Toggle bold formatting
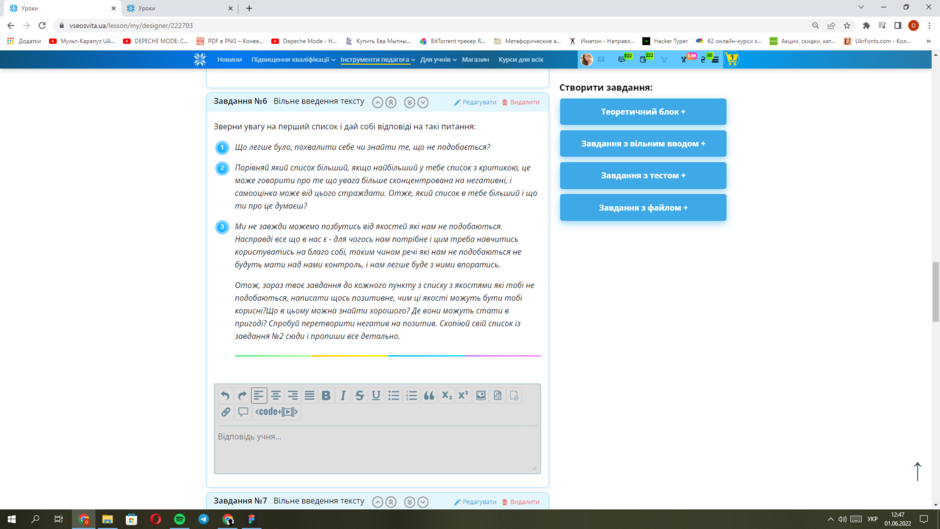Screen dimensions: 940x529 click(326, 395)
